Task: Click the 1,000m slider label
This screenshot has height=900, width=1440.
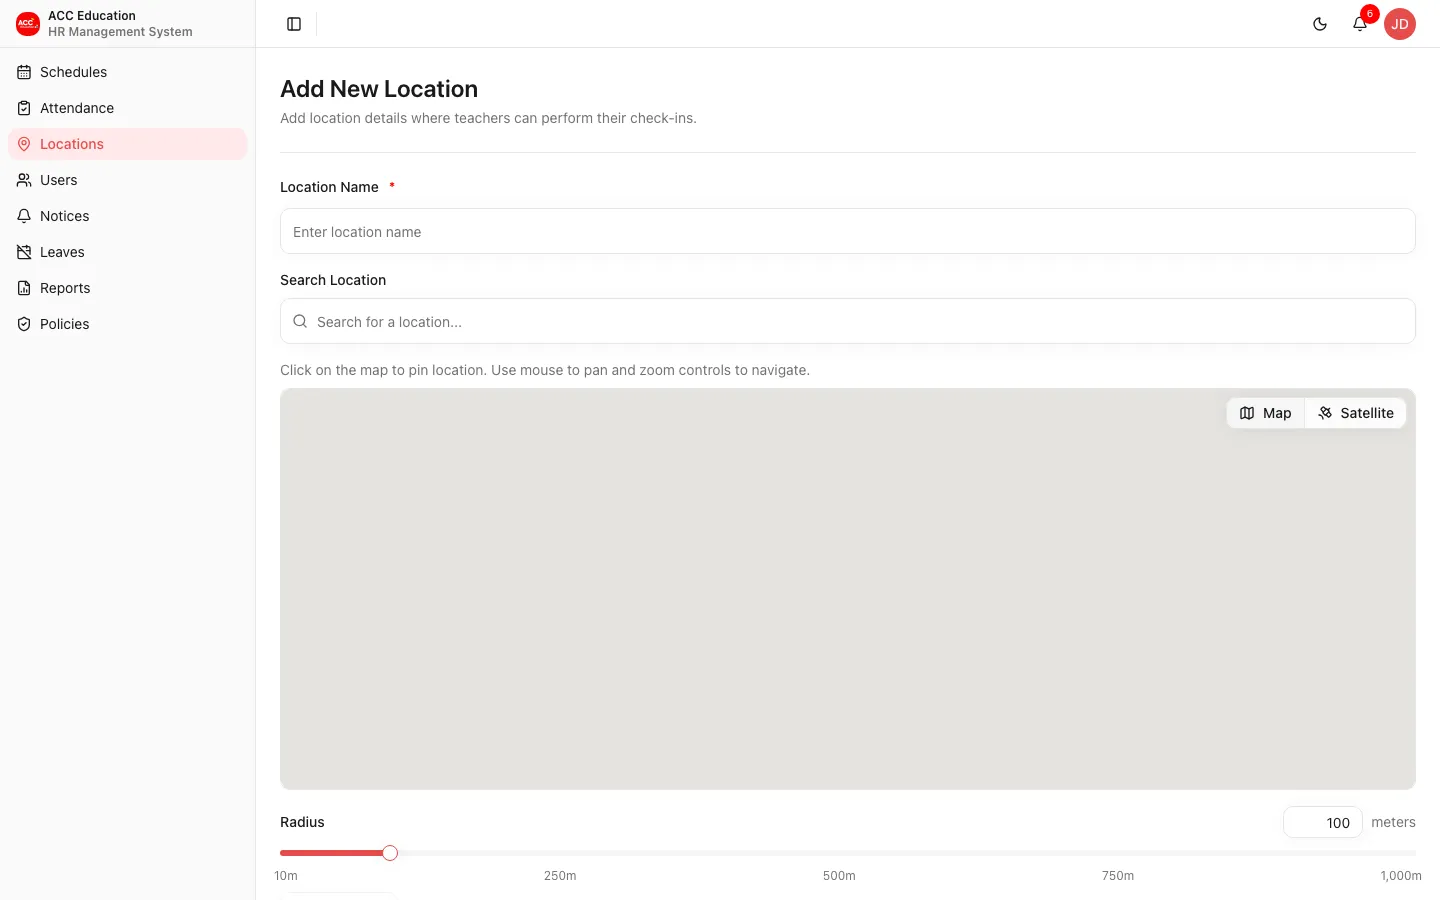Action: [x=1400, y=876]
